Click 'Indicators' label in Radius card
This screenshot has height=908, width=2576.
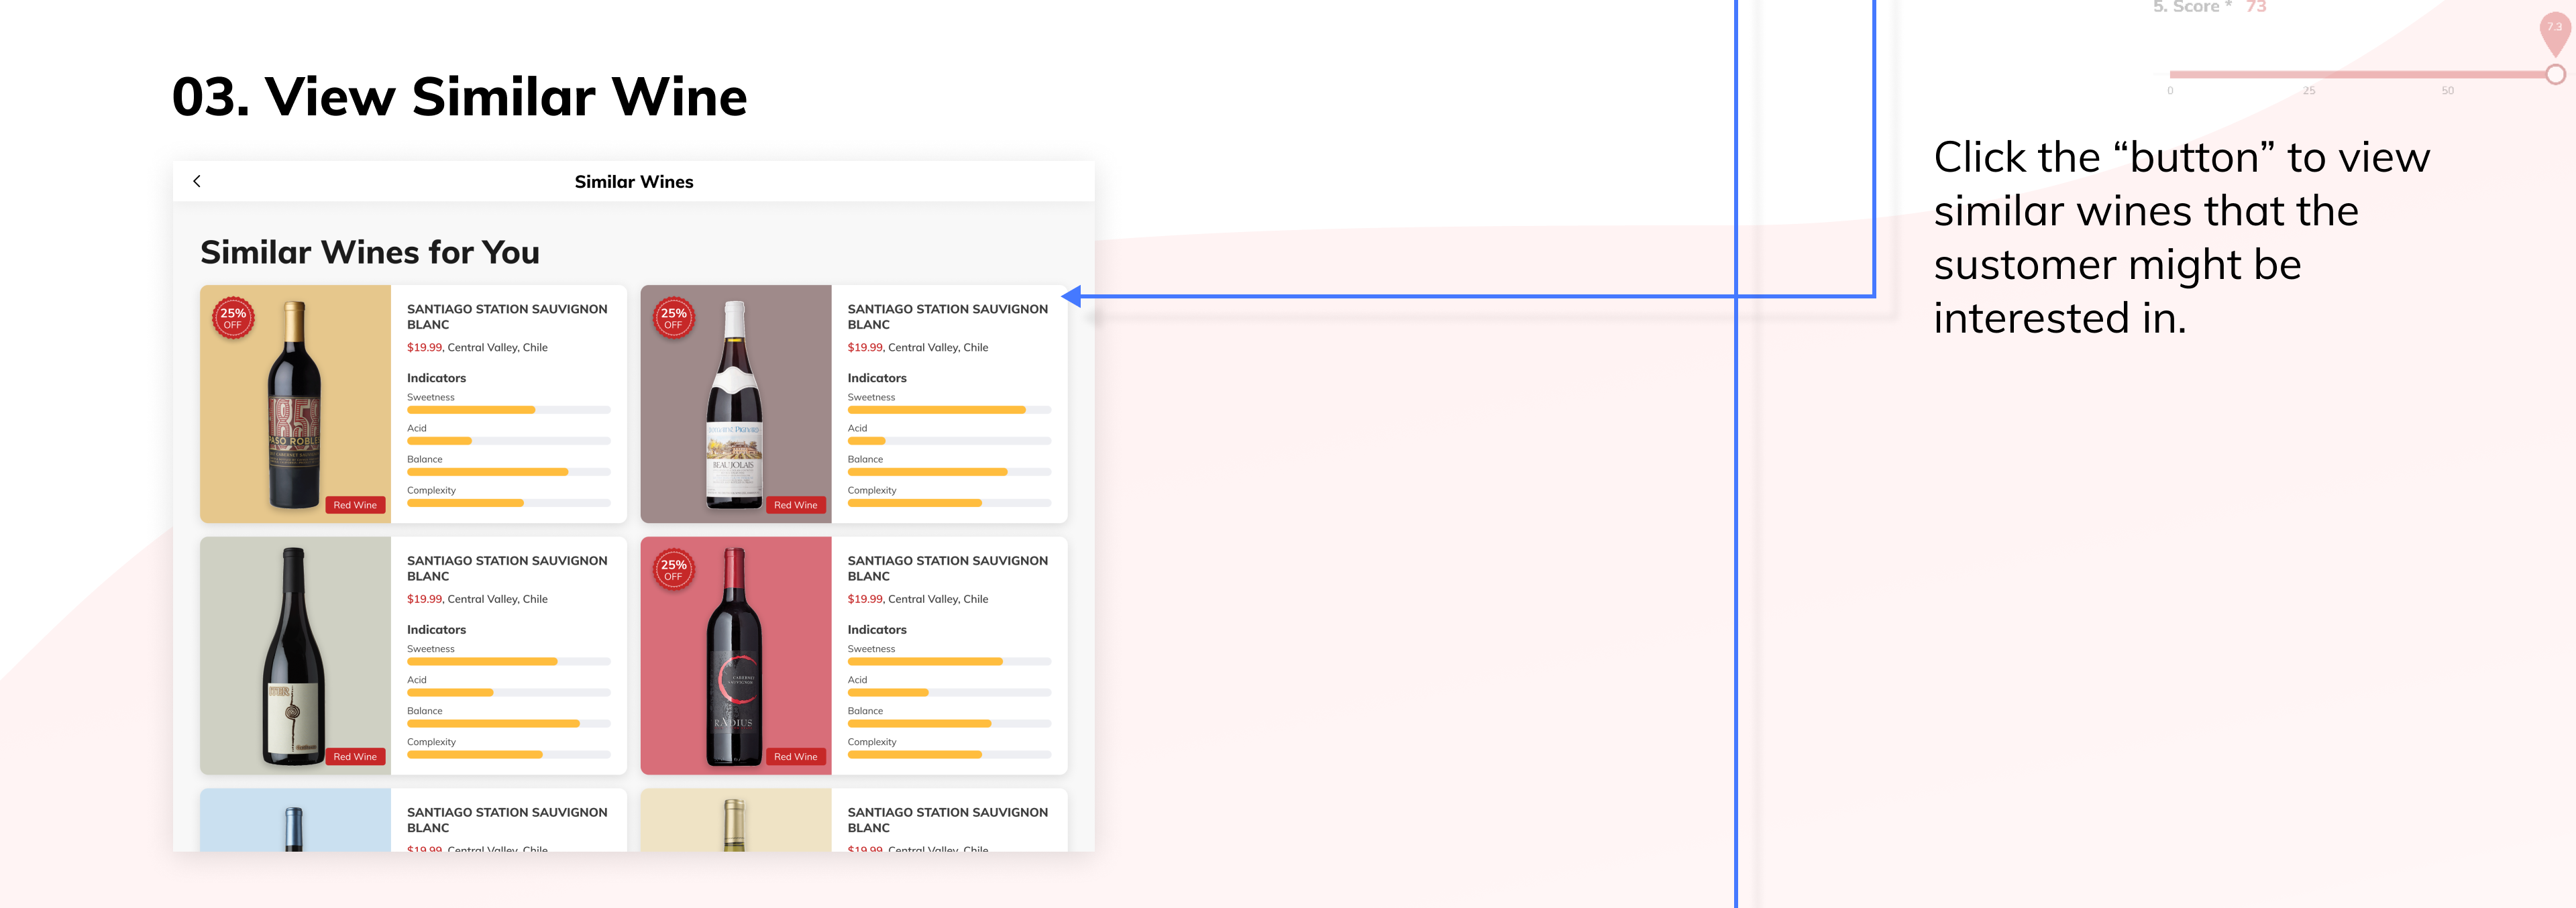[877, 630]
